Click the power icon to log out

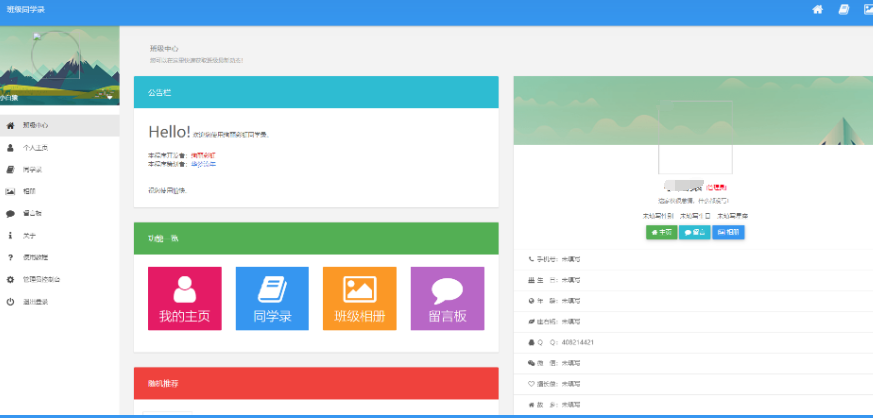coord(11,301)
